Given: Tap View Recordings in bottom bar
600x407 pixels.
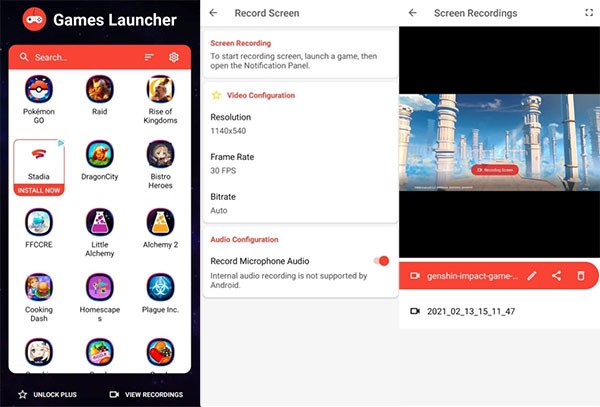Looking at the screenshot, I should [x=146, y=394].
